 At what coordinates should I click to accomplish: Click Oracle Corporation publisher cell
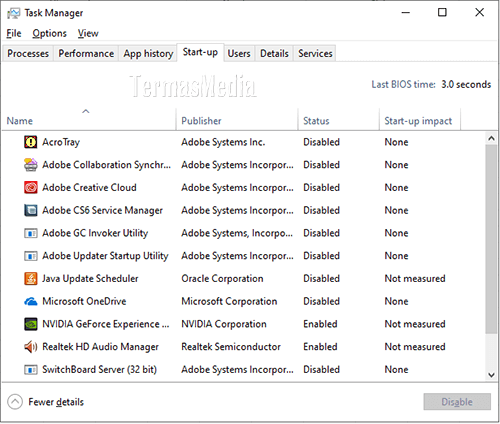pos(222,278)
